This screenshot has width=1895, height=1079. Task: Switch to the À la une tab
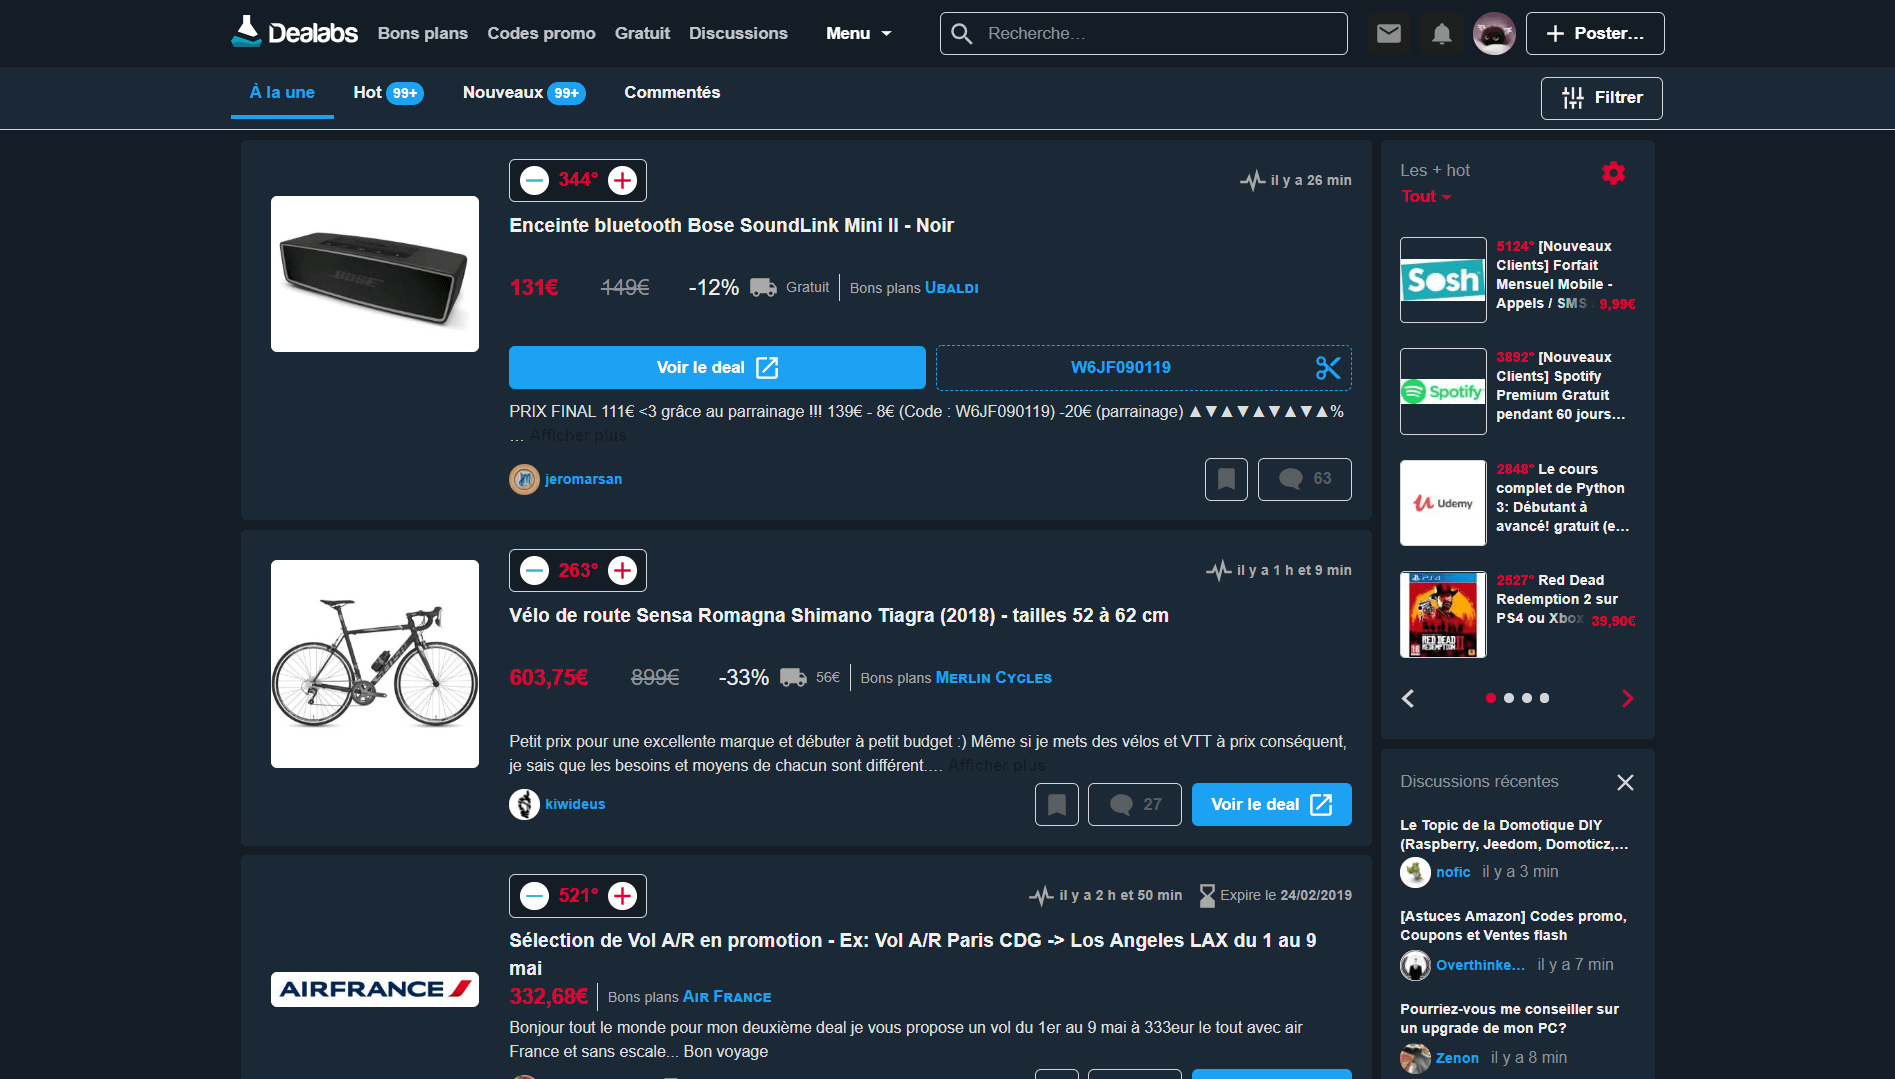[x=282, y=93]
